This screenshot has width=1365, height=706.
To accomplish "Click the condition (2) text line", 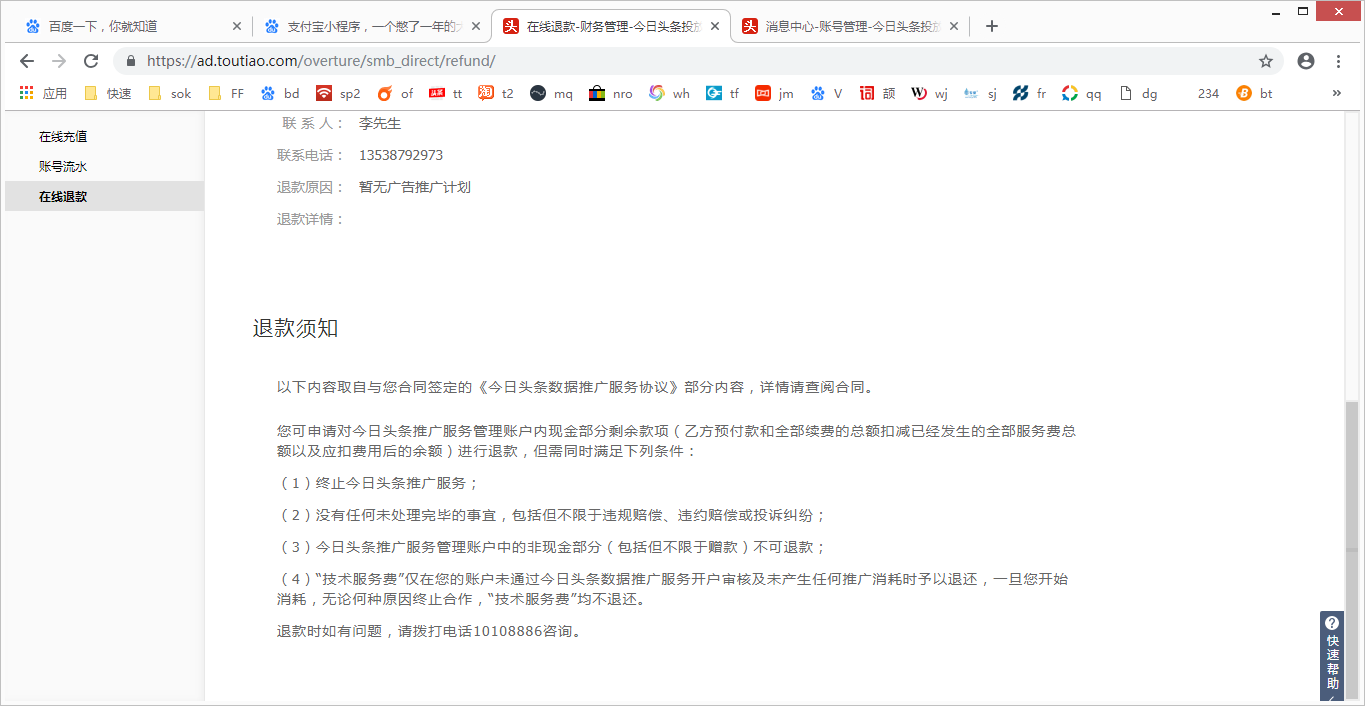I will [552, 515].
